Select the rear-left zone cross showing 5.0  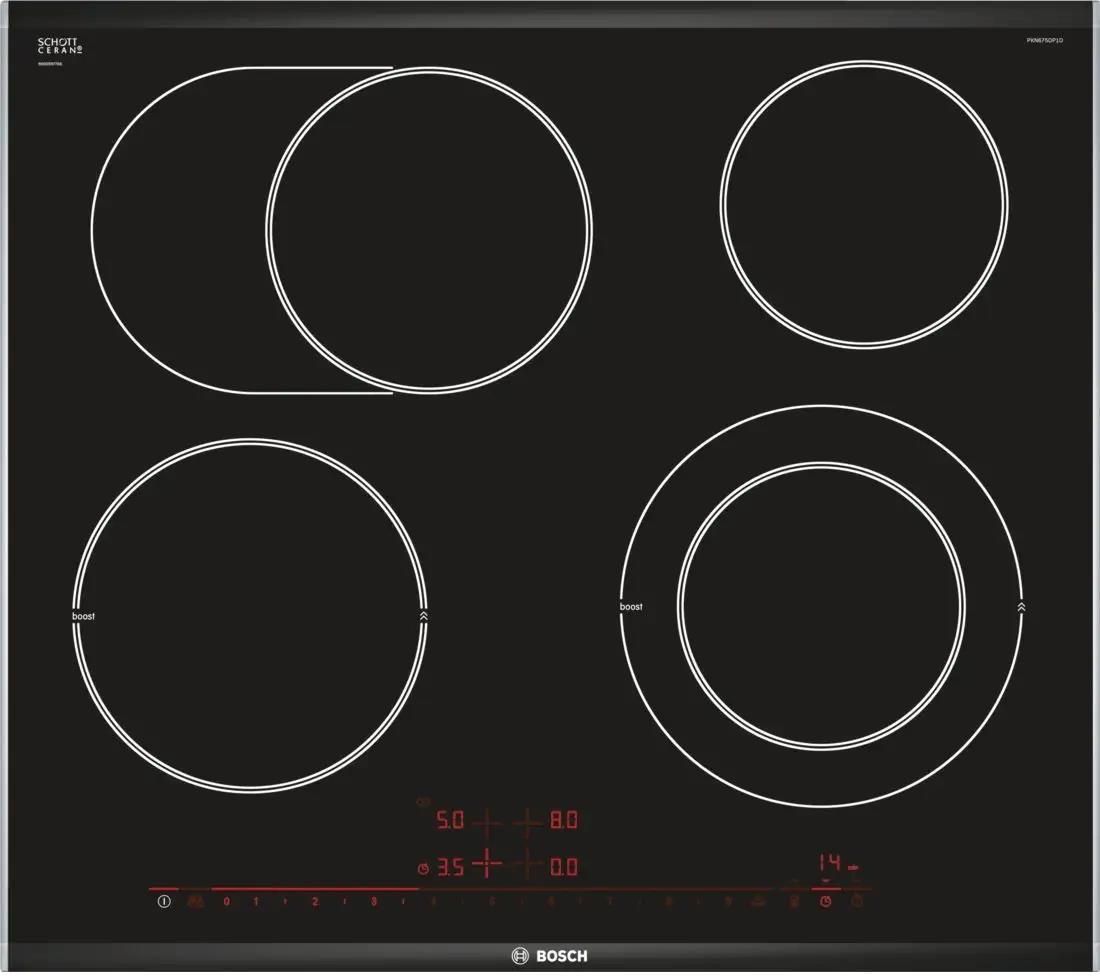coord(487,823)
